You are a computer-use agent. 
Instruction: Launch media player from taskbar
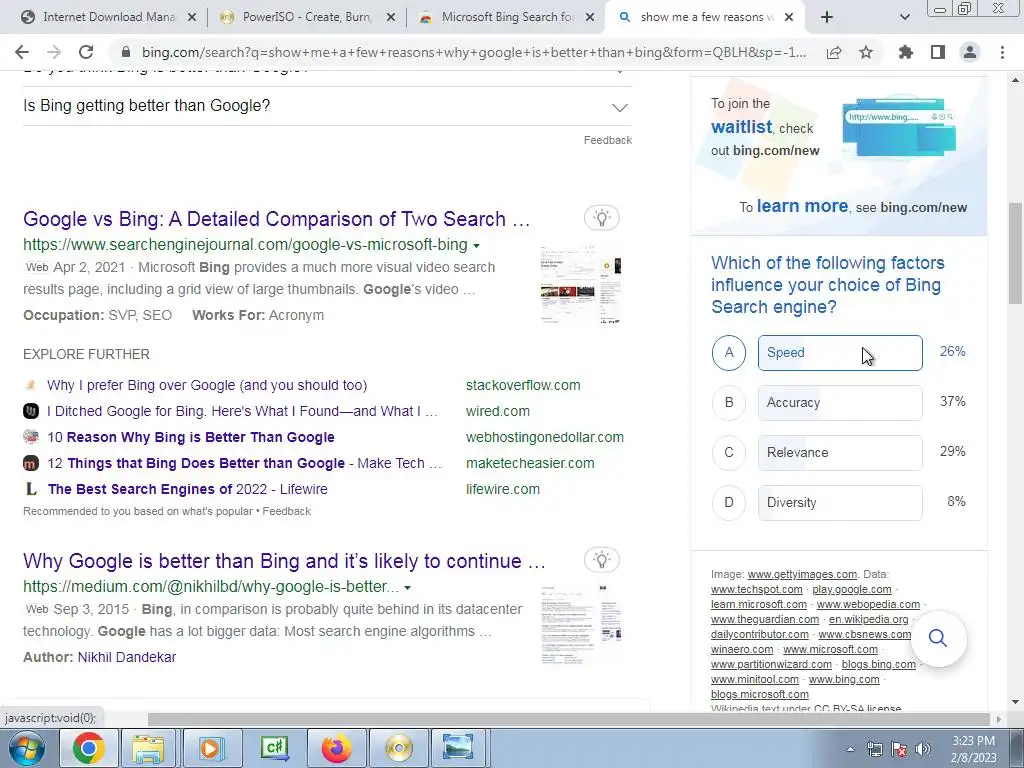(210, 748)
